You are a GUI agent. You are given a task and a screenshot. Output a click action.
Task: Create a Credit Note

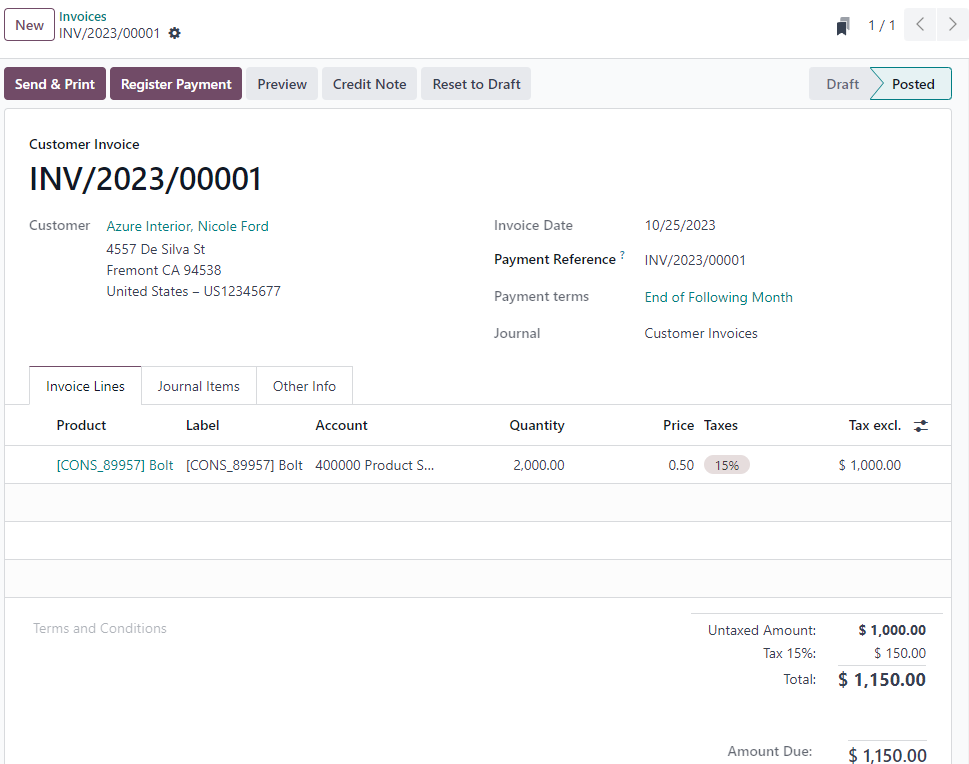pos(370,84)
